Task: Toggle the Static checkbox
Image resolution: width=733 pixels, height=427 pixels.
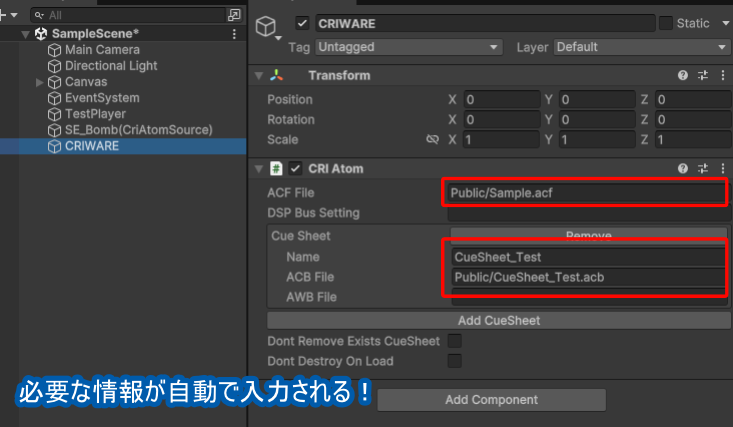Action: 666,23
